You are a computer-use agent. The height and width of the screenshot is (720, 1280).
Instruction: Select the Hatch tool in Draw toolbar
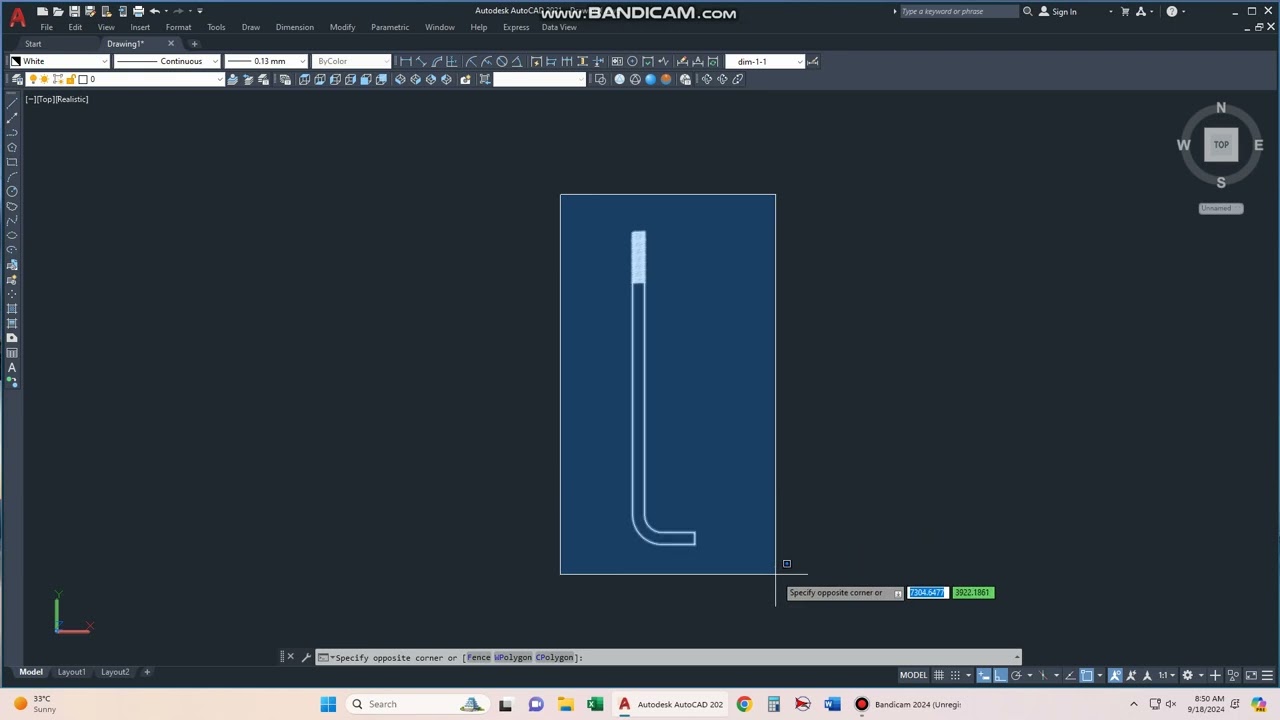(x=12, y=308)
